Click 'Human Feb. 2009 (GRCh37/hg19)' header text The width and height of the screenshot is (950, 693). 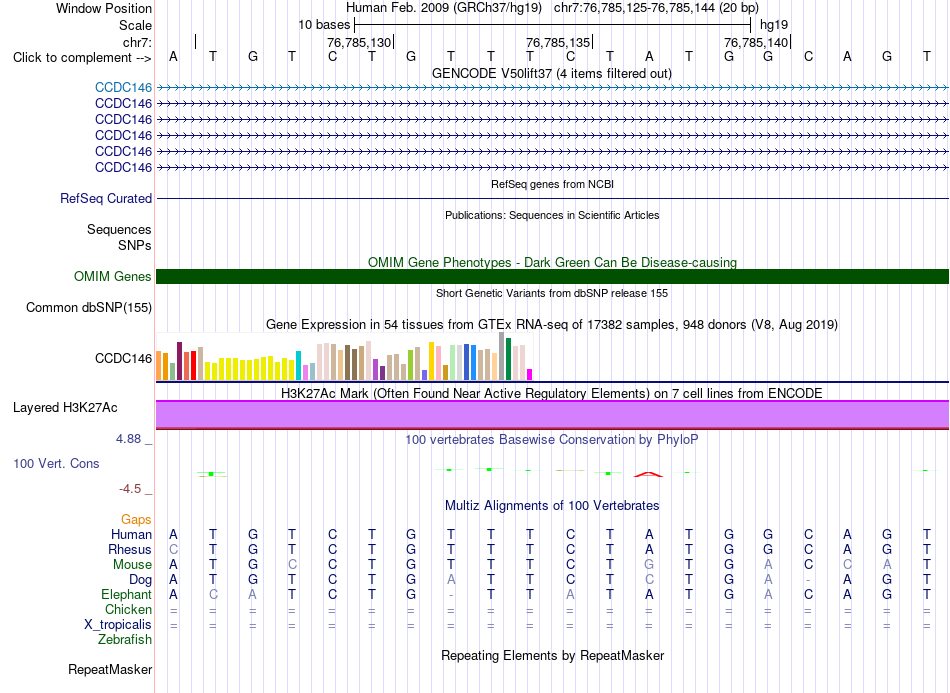click(443, 8)
